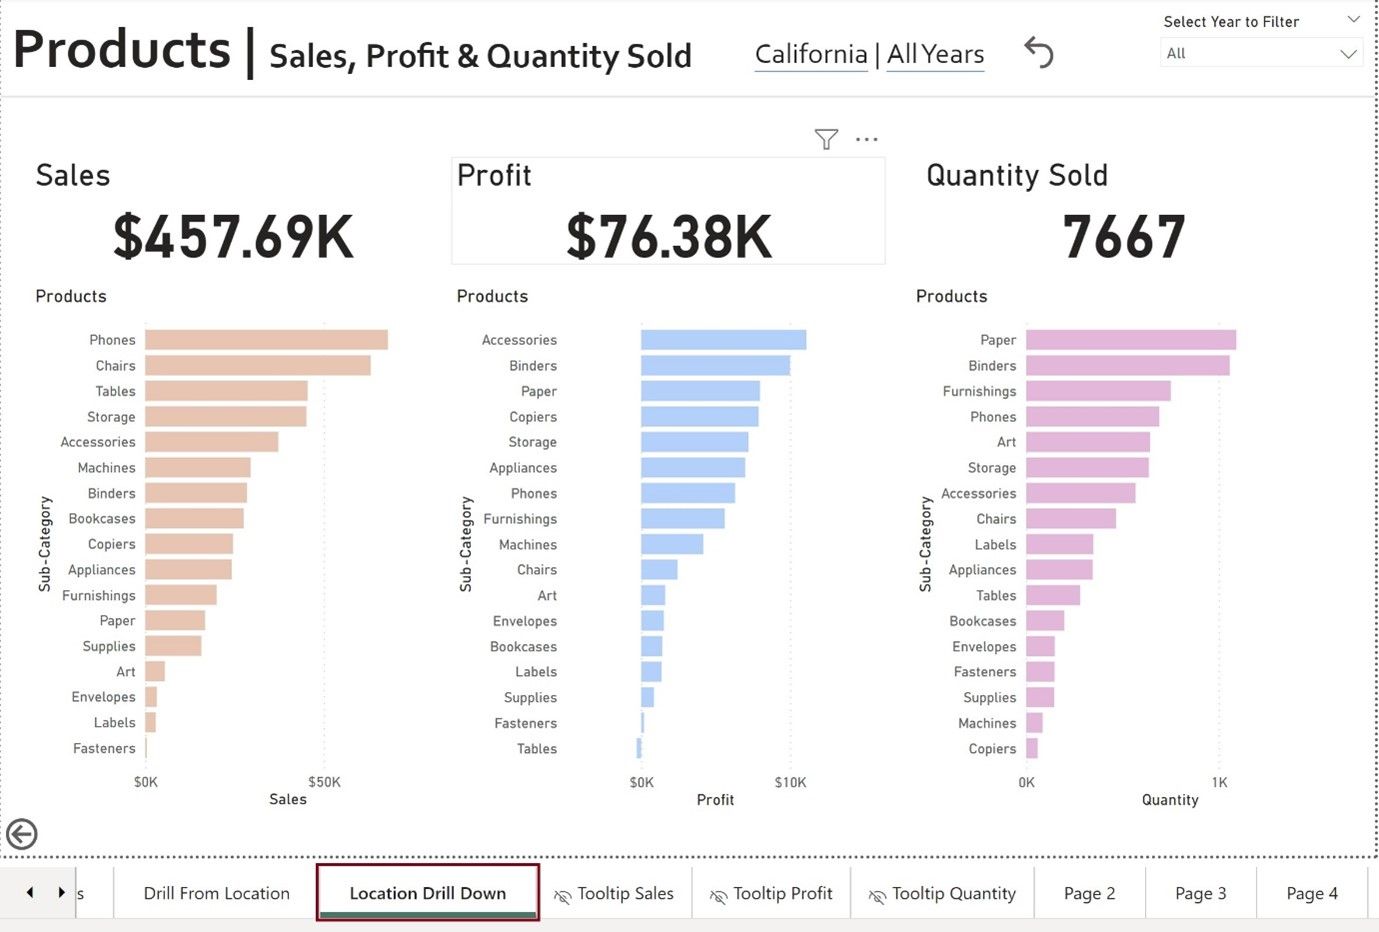Open the Page 2 tab

pos(1089,893)
